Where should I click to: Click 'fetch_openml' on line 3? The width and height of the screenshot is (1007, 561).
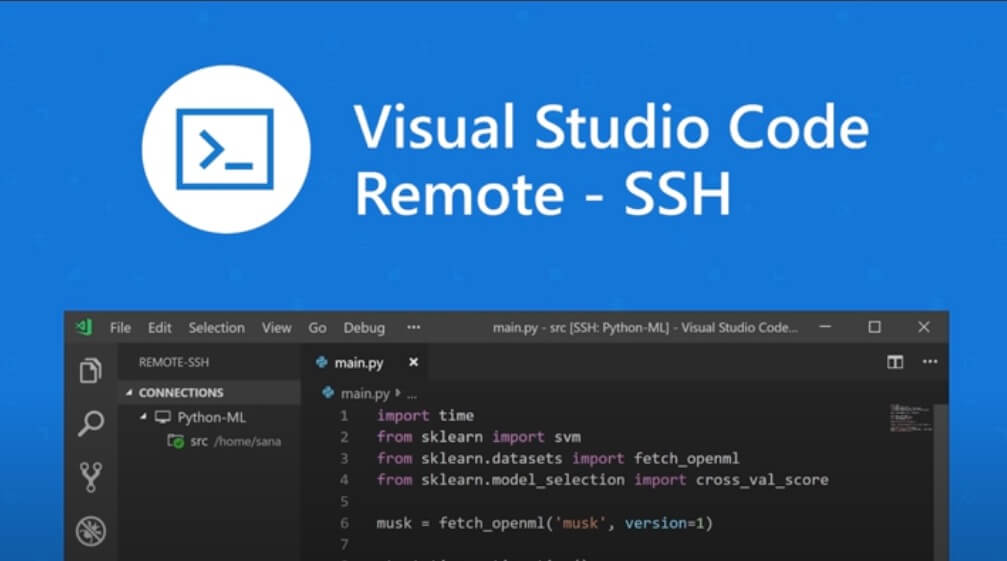pyautogui.click(x=686, y=459)
